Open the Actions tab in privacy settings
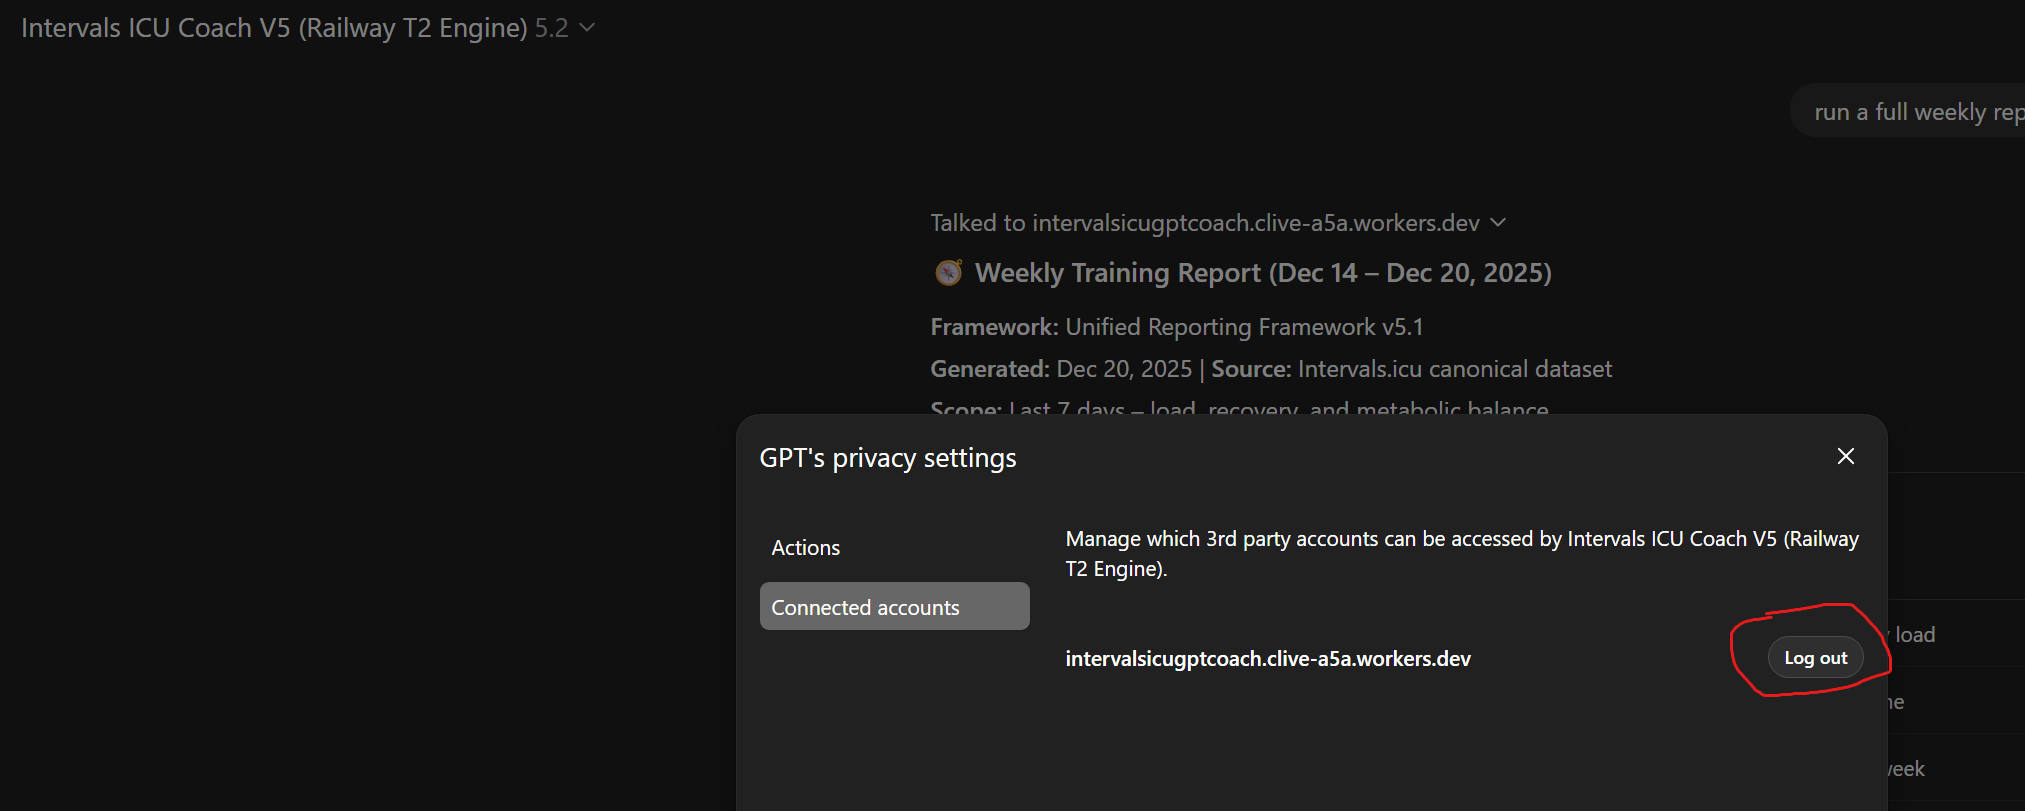Screen dimensions: 2025x811 (805, 548)
